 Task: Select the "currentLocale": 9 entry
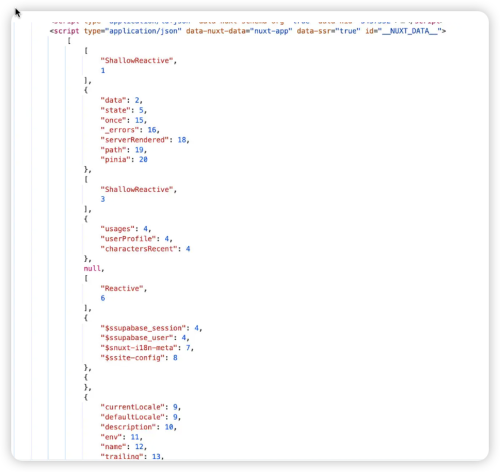[x=140, y=407]
